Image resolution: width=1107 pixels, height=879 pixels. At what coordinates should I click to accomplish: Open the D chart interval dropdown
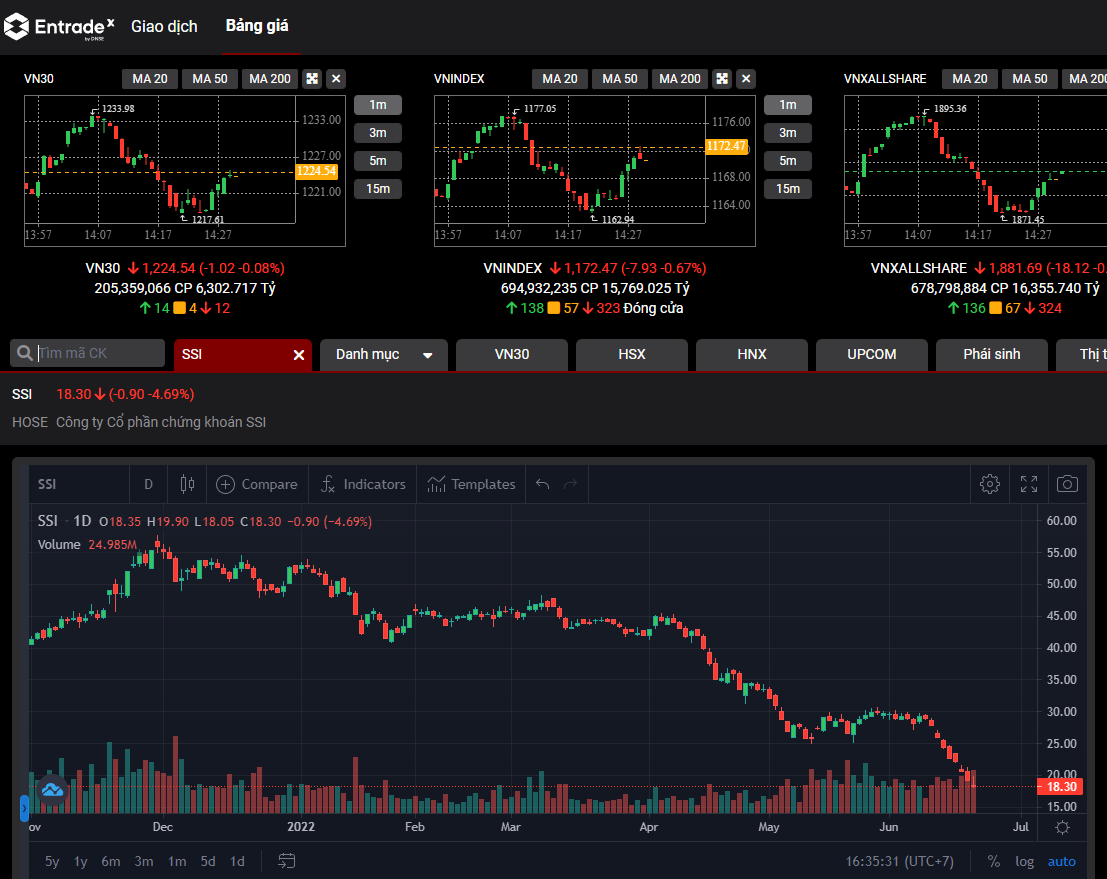(x=148, y=484)
